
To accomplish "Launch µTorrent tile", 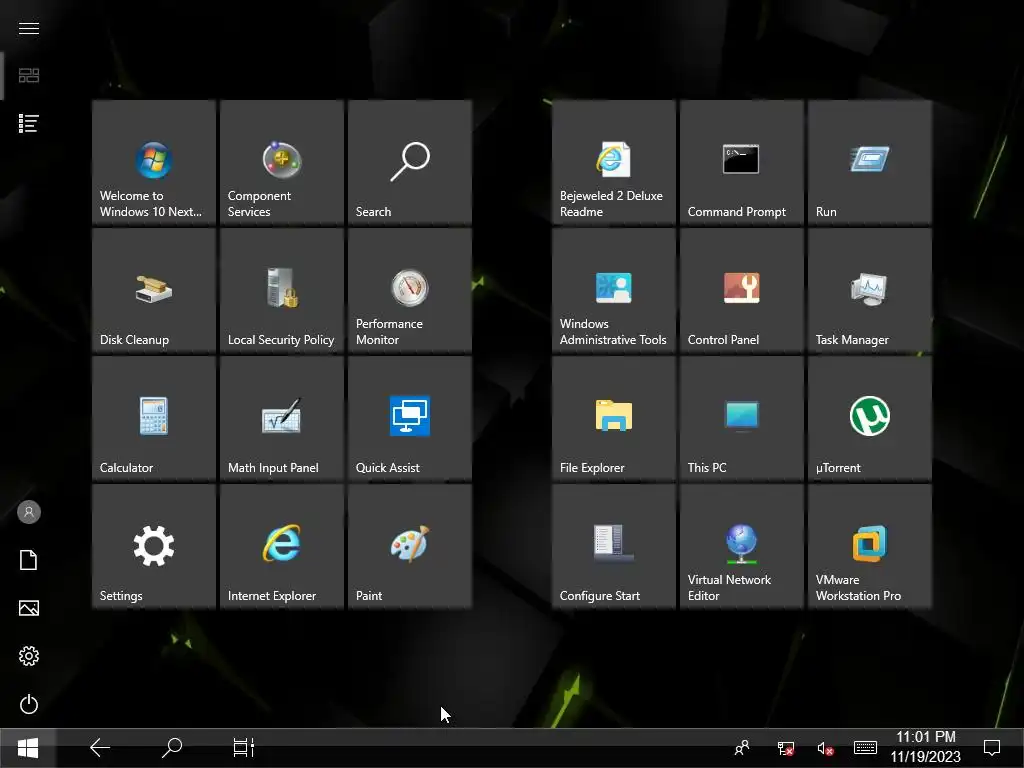I will click(x=870, y=419).
